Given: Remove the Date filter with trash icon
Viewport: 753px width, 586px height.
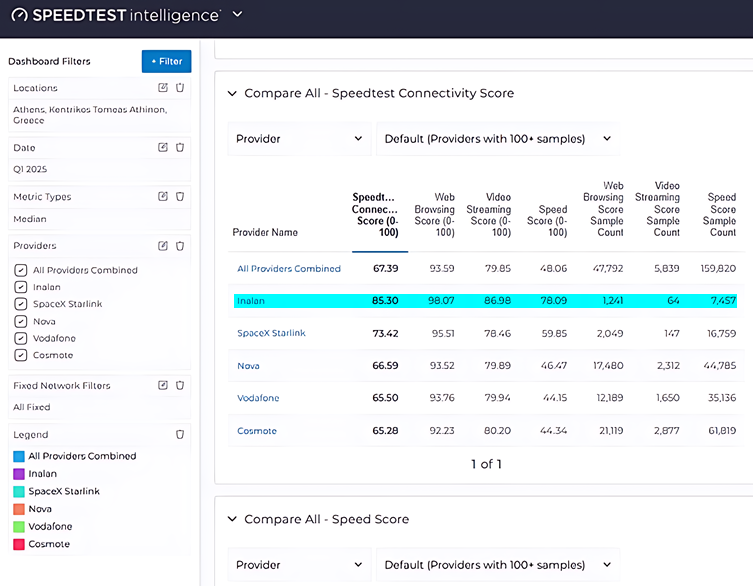Looking at the screenshot, I should (x=180, y=147).
